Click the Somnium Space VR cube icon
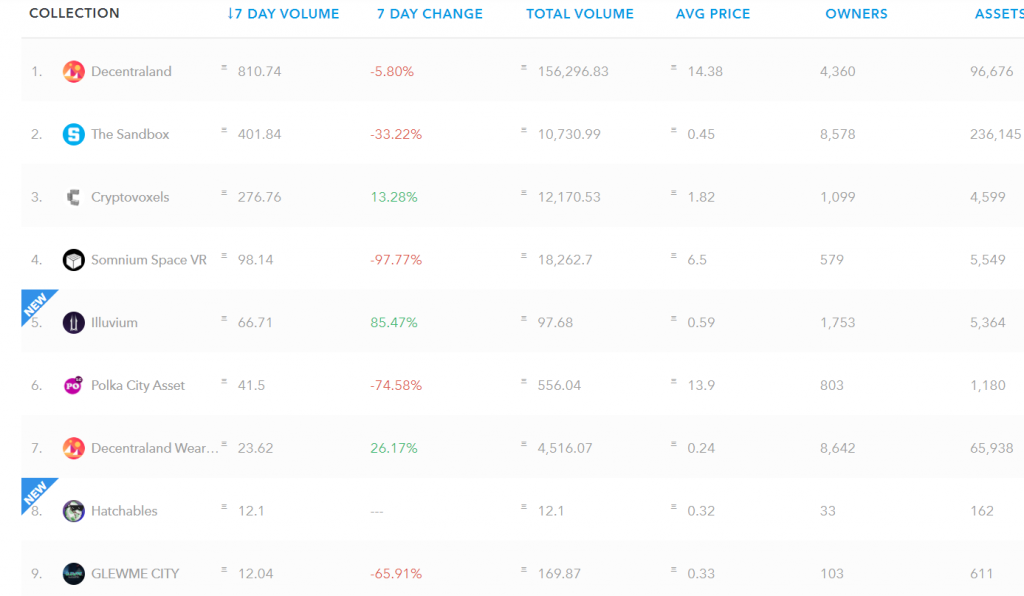 (x=73, y=260)
